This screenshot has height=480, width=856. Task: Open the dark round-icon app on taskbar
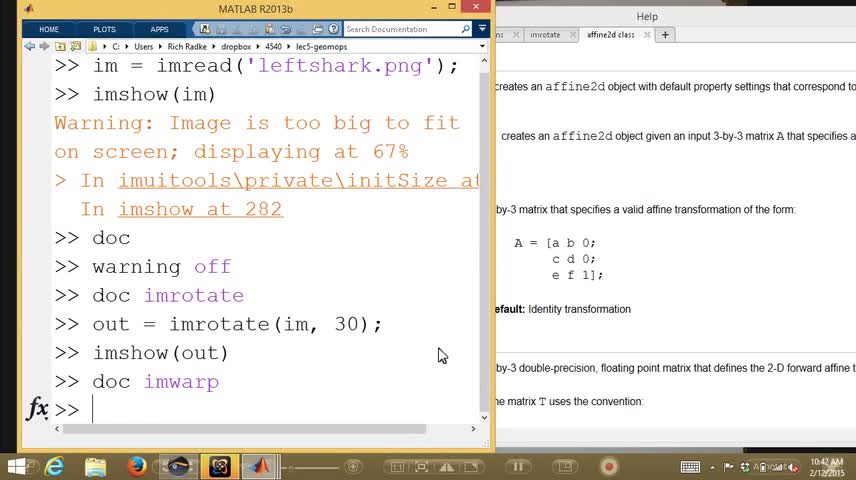(178, 466)
